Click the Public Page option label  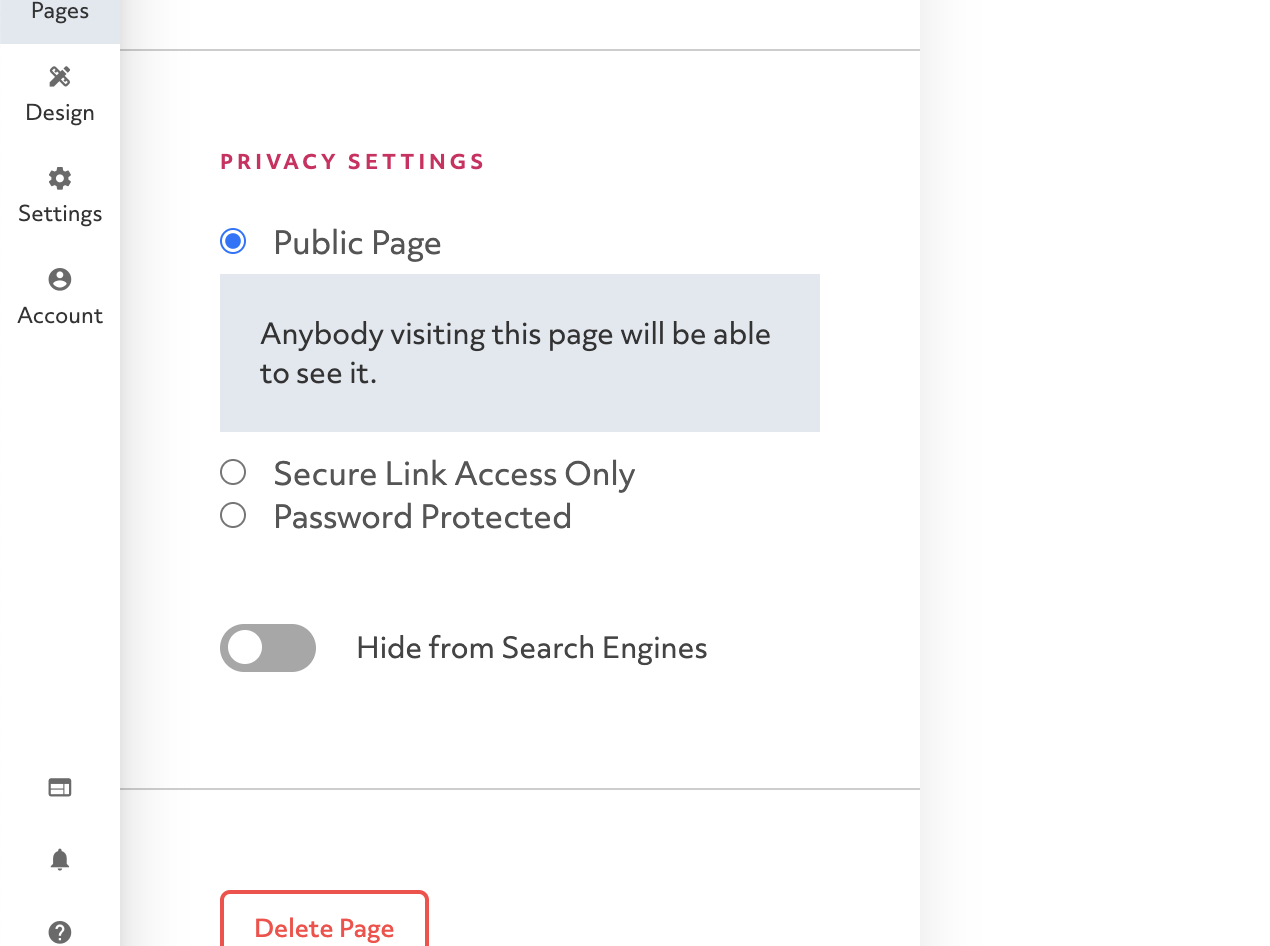coord(357,243)
